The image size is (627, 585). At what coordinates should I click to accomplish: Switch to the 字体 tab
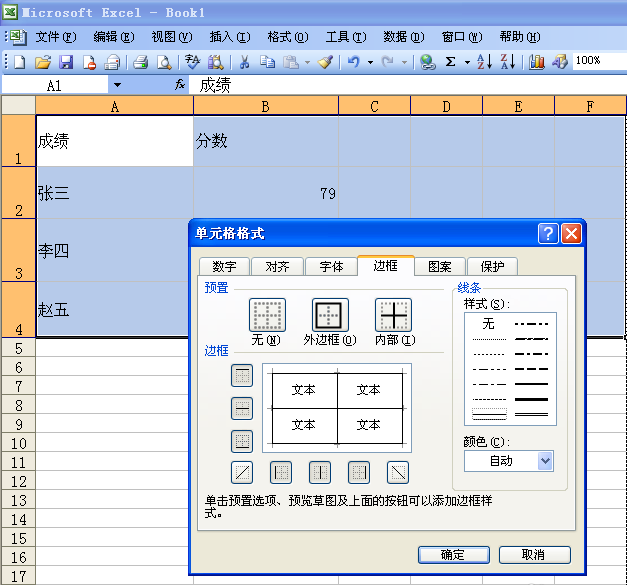click(331, 266)
